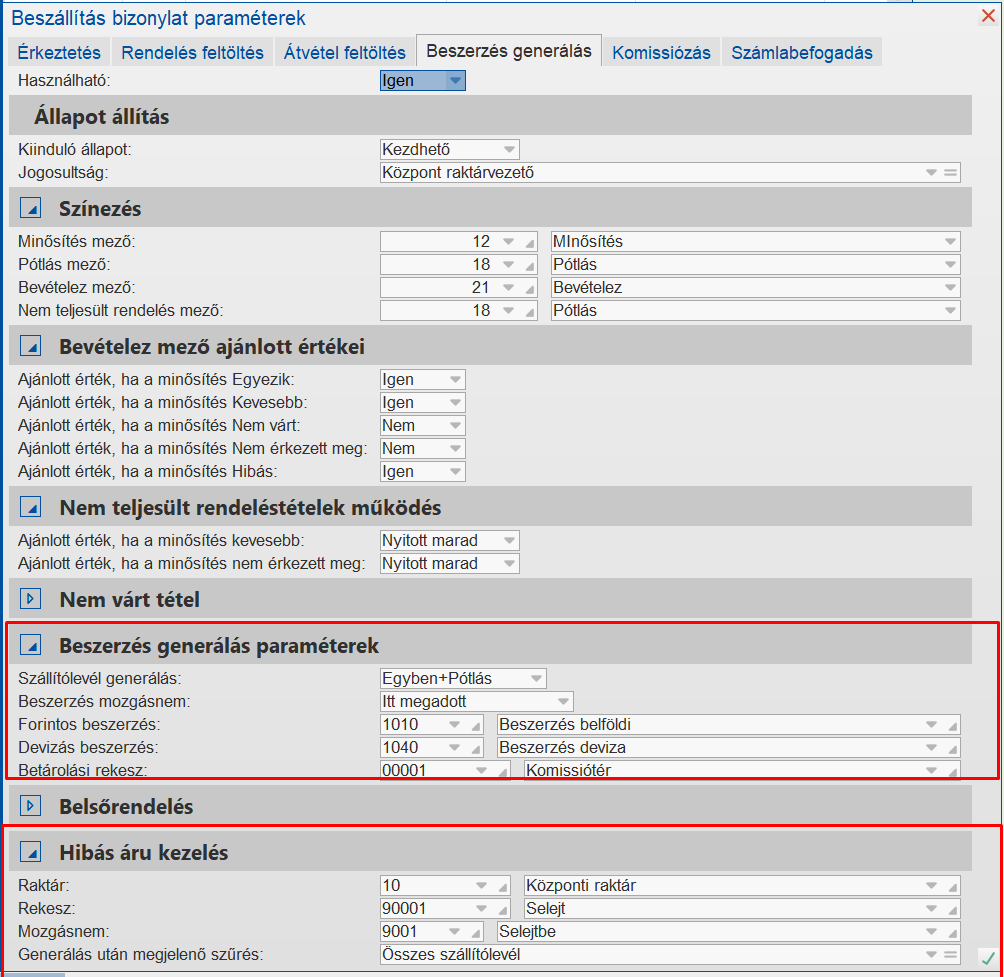Open Bevételez mező name dropdown
Image resolution: width=1004 pixels, height=977 pixels.
(x=950, y=288)
